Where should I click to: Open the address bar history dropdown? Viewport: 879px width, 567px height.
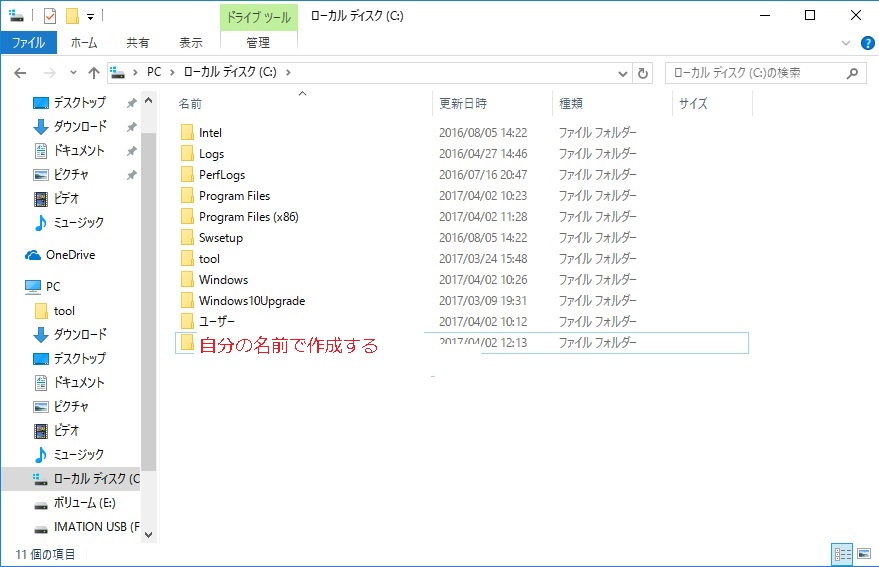[x=623, y=73]
